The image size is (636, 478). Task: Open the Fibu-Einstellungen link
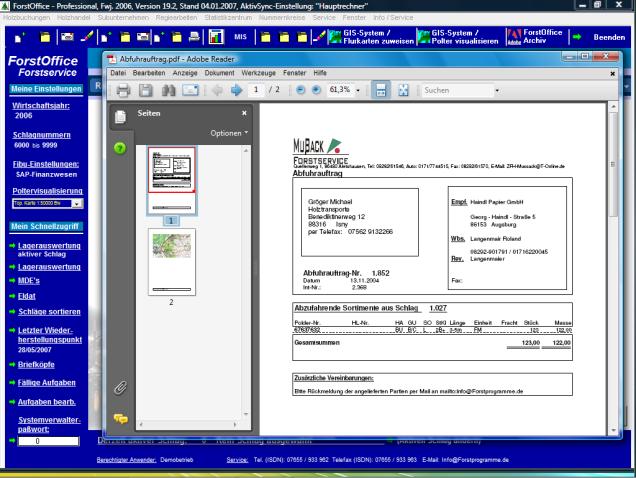(46, 164)
